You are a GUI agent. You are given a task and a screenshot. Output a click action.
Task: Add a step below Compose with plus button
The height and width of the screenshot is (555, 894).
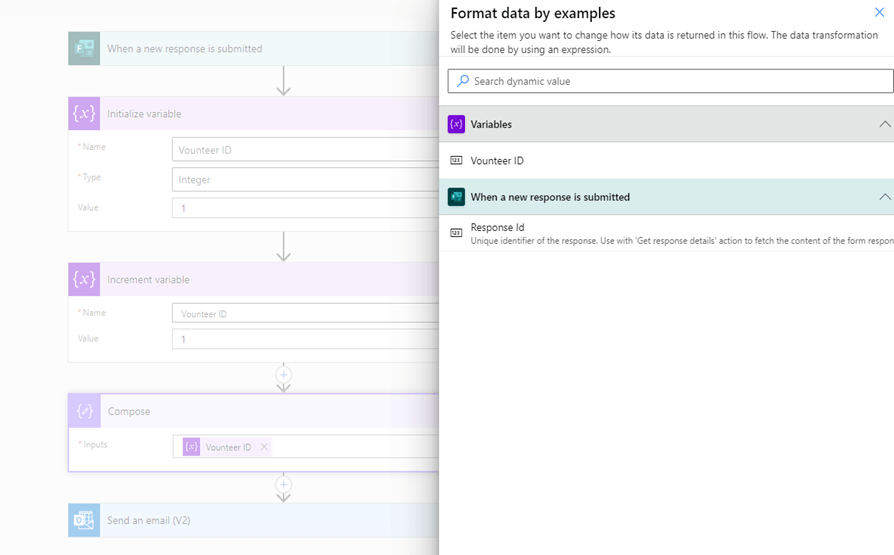tap(283, 485)
